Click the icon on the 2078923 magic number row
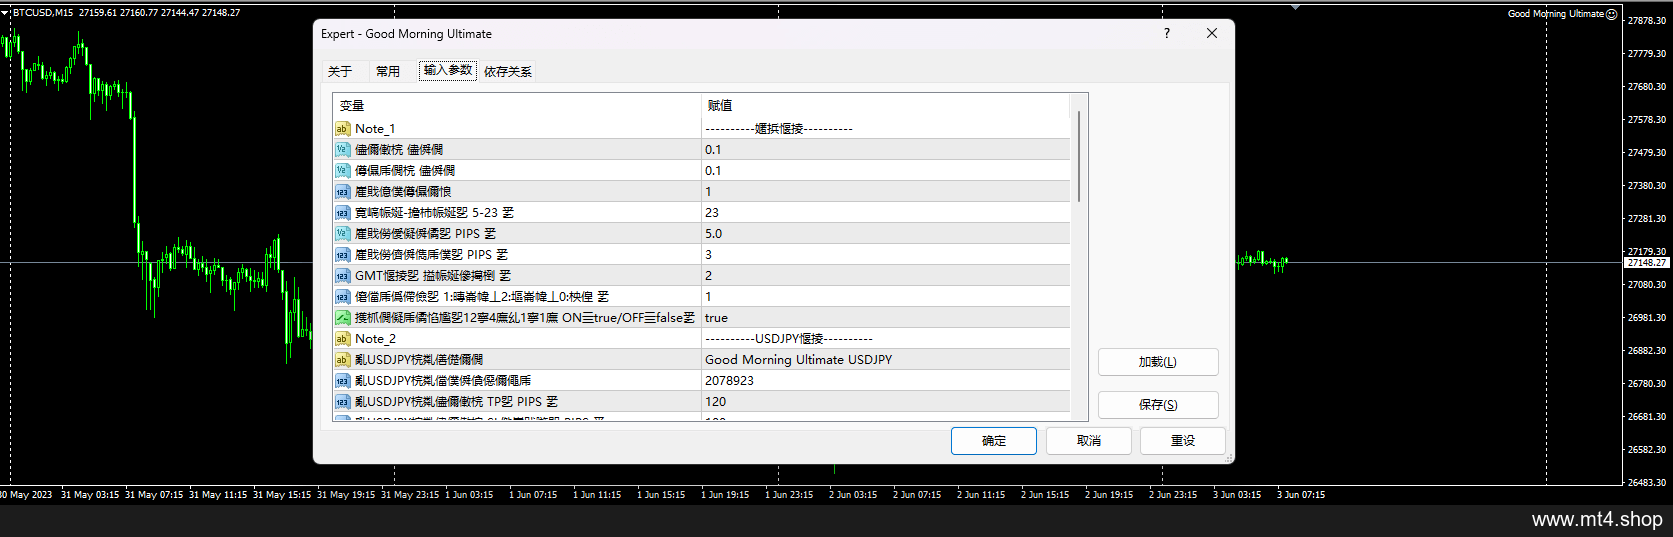The width and height of the screenshot is (1673, 537). tap(342, 380)
